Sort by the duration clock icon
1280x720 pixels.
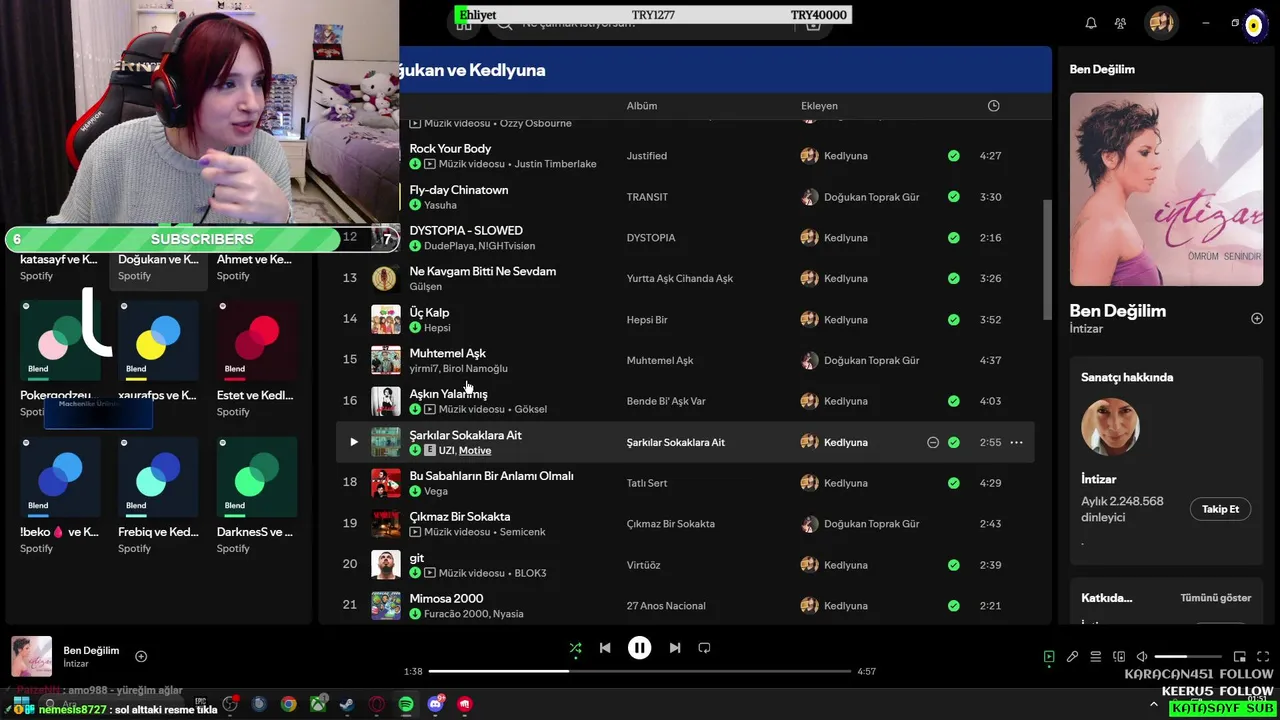993,106
